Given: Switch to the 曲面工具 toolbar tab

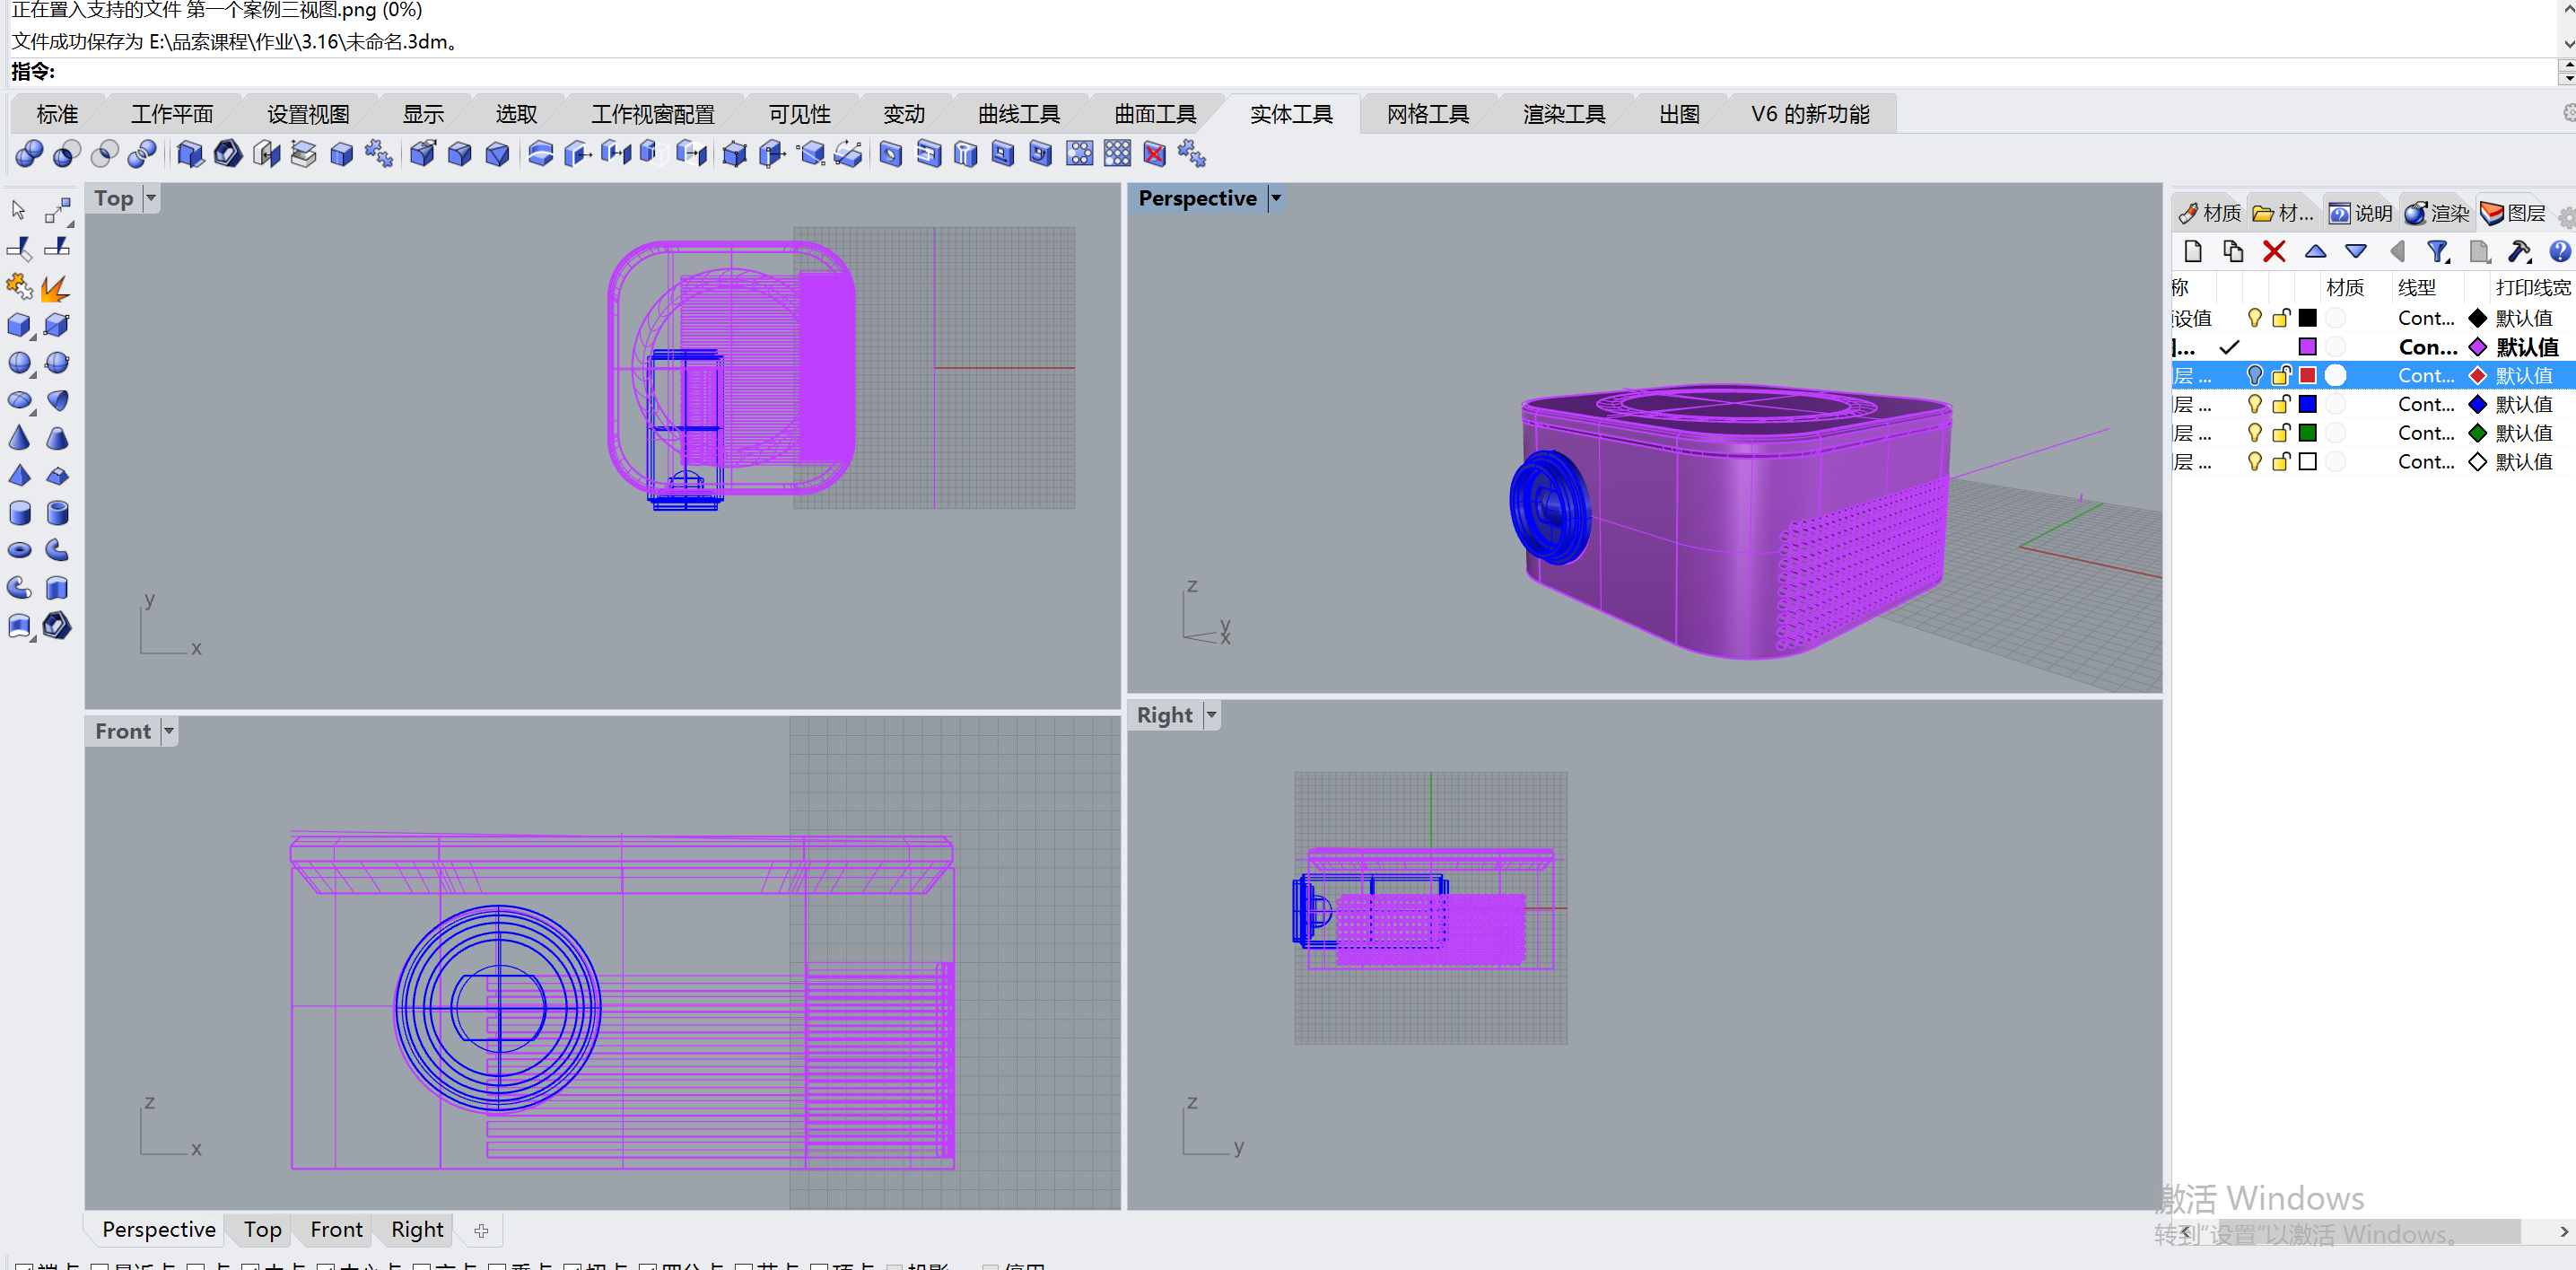Looking at the screenshot, I should click(x=1154, y=114).
